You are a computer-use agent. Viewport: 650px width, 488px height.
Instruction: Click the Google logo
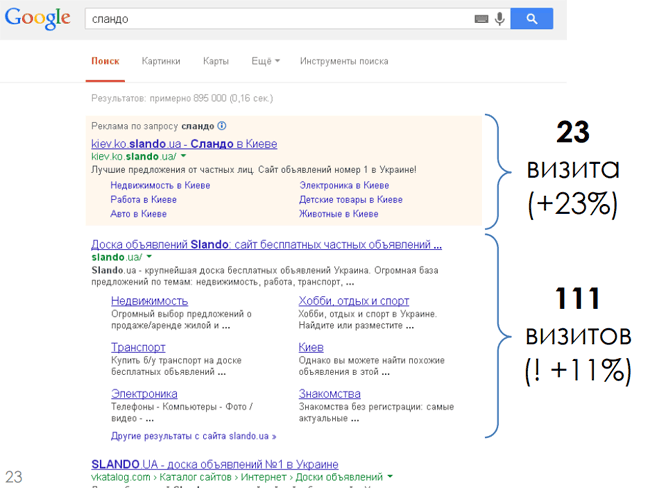tap(36, 19)
